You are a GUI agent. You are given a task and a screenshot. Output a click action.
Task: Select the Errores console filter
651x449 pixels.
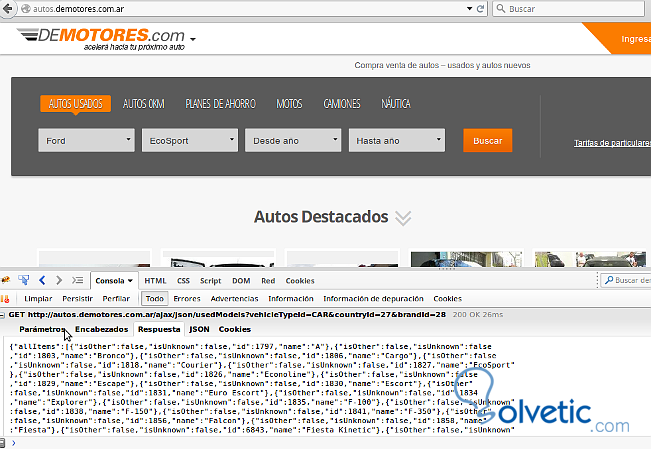tap(187, 299)
